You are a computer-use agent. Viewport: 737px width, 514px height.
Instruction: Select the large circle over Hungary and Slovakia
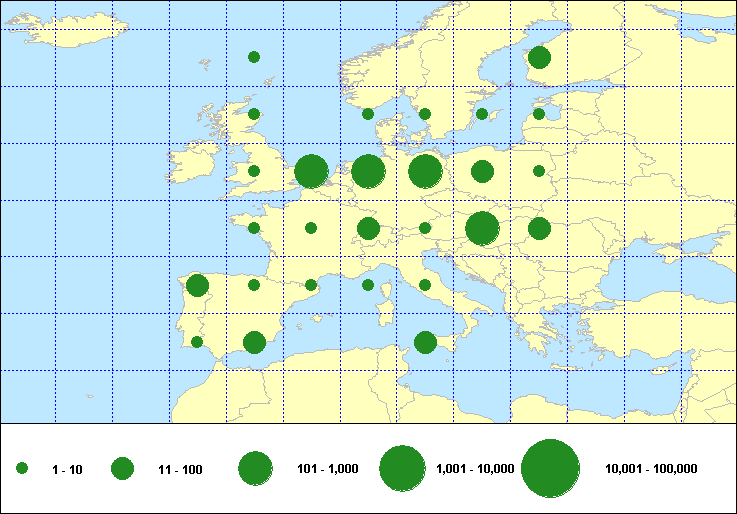(x=482, y=228)
